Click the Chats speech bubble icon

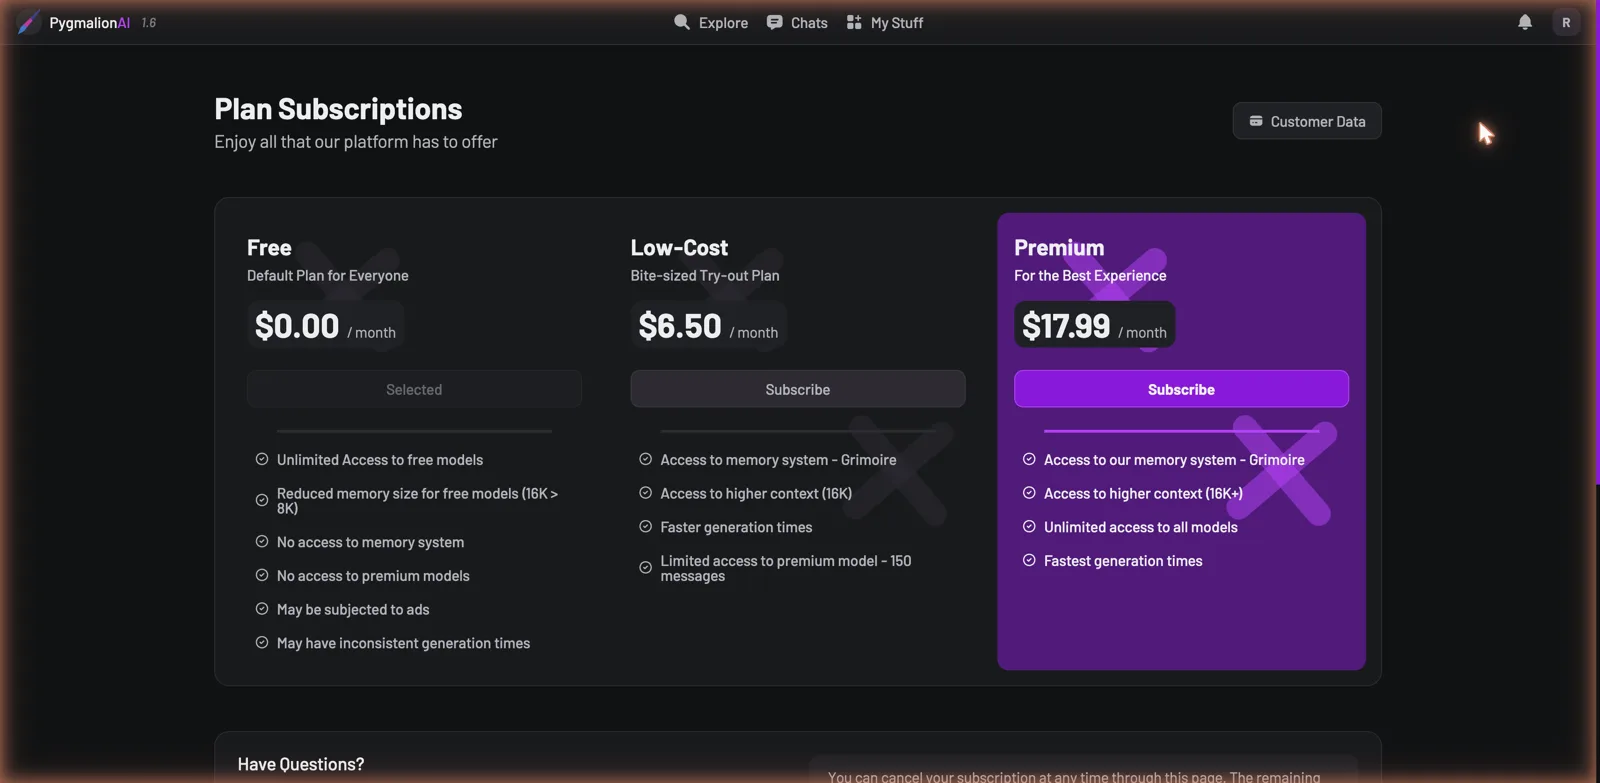click(774, 22)
